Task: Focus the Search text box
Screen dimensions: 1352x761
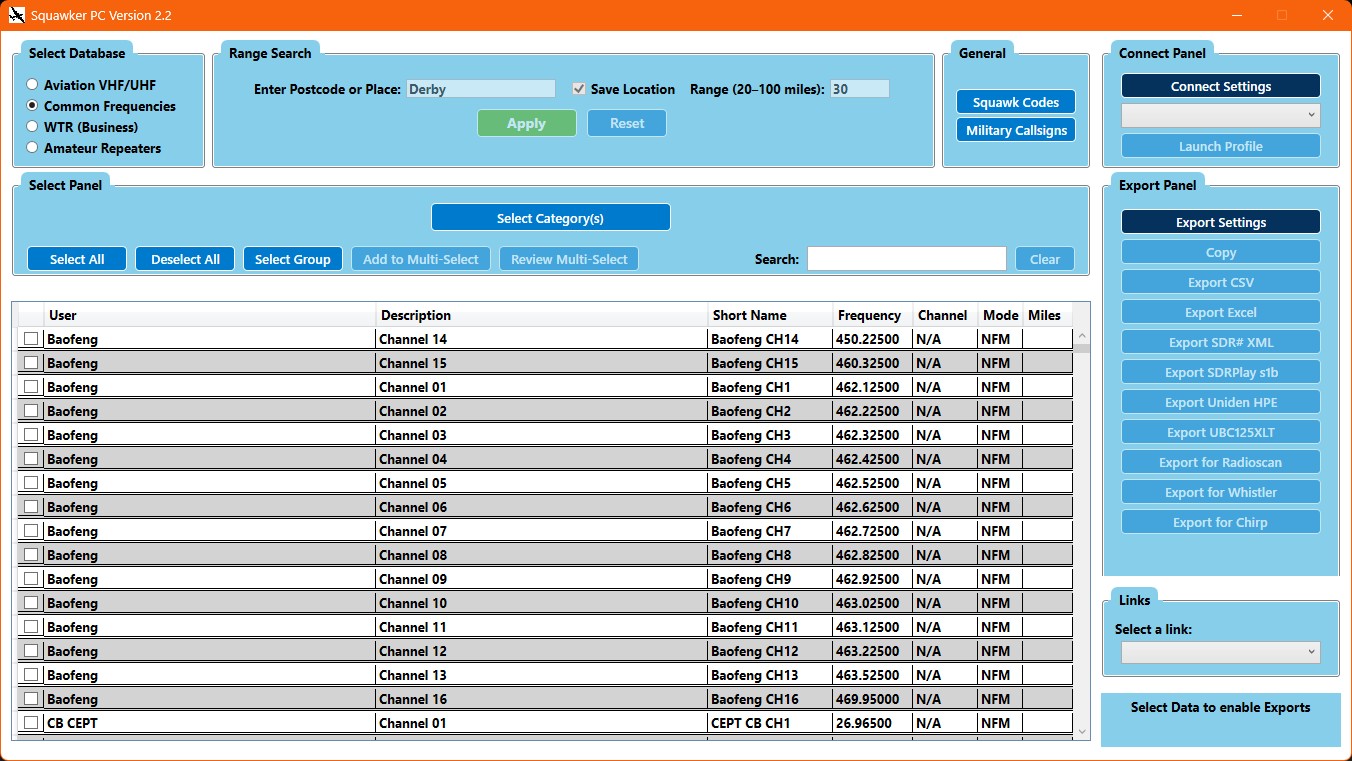Action: tap(907, 259)
